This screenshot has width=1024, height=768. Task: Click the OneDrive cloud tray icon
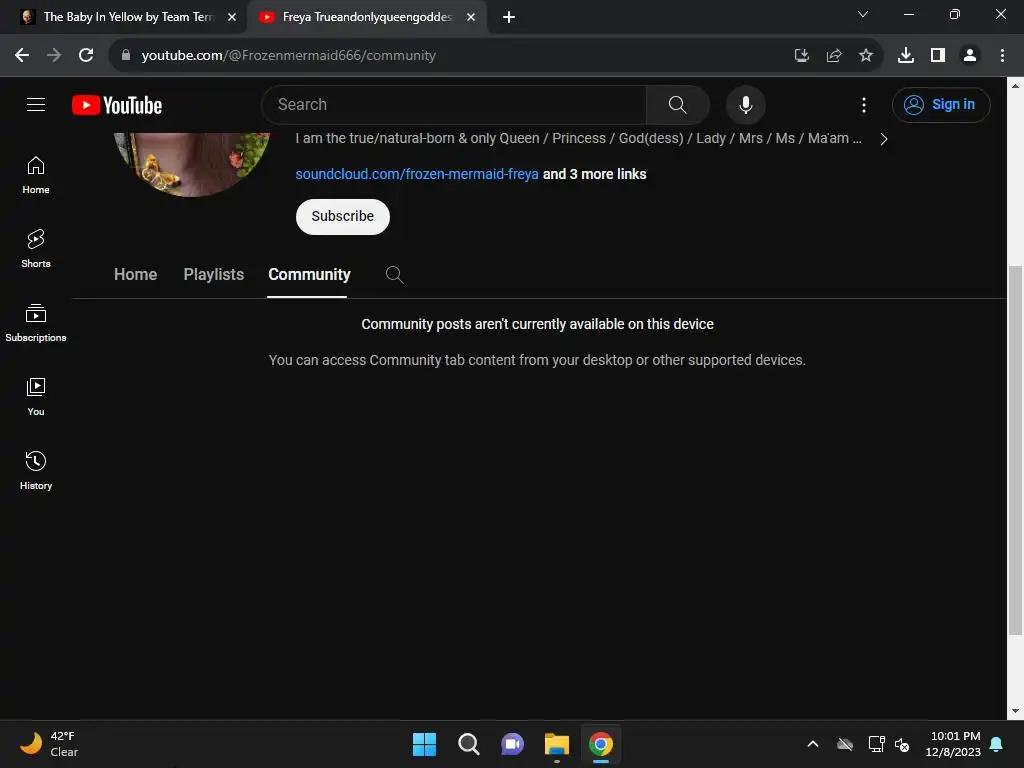845,744
